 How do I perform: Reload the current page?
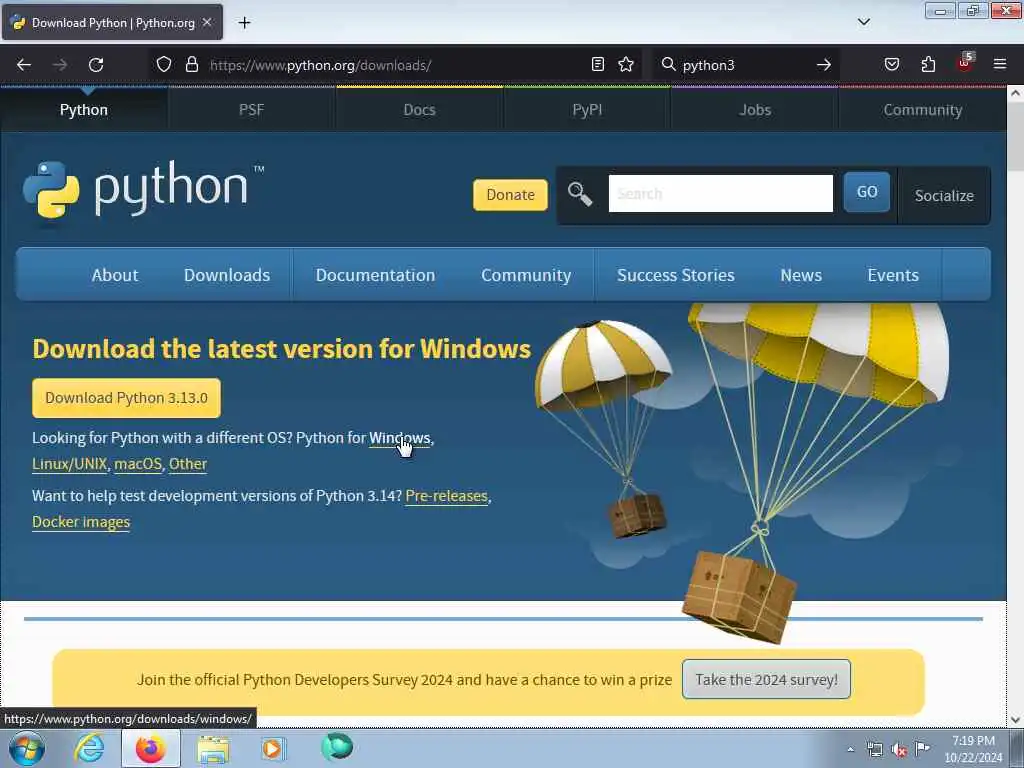tap(96, 65)
